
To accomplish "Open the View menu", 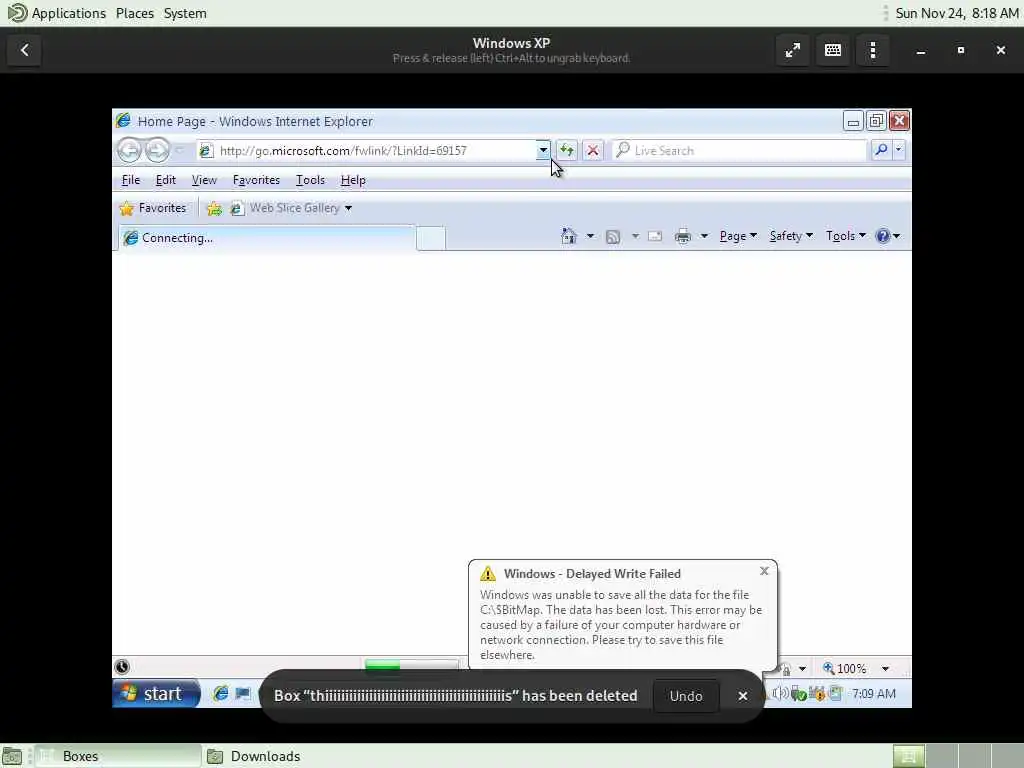I will pos(204,180).
